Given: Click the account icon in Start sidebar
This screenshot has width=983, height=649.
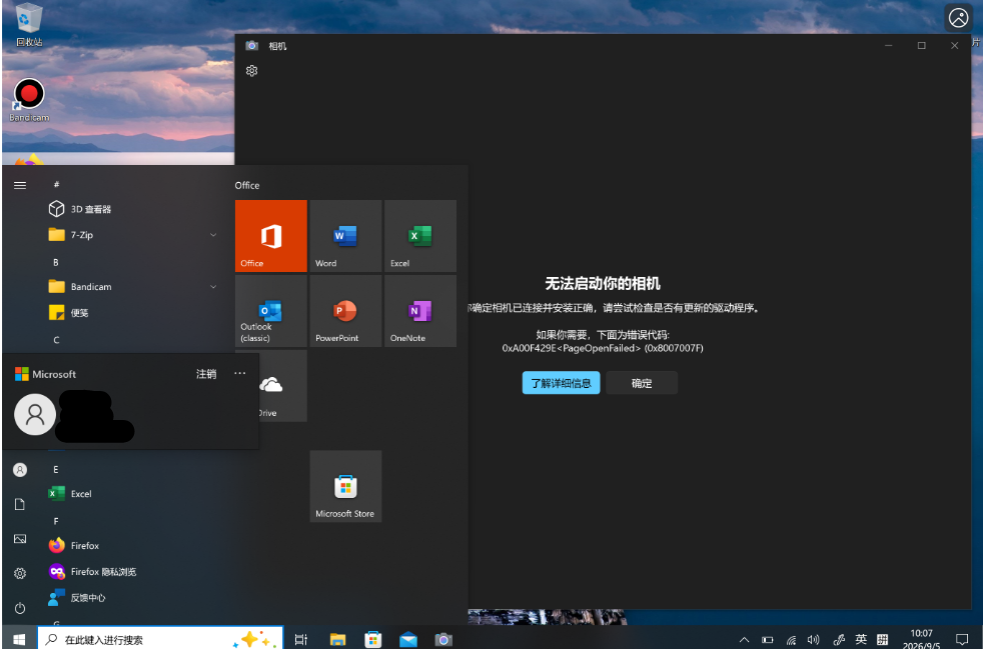Looking at the screenshot, I should coord(20,470).
